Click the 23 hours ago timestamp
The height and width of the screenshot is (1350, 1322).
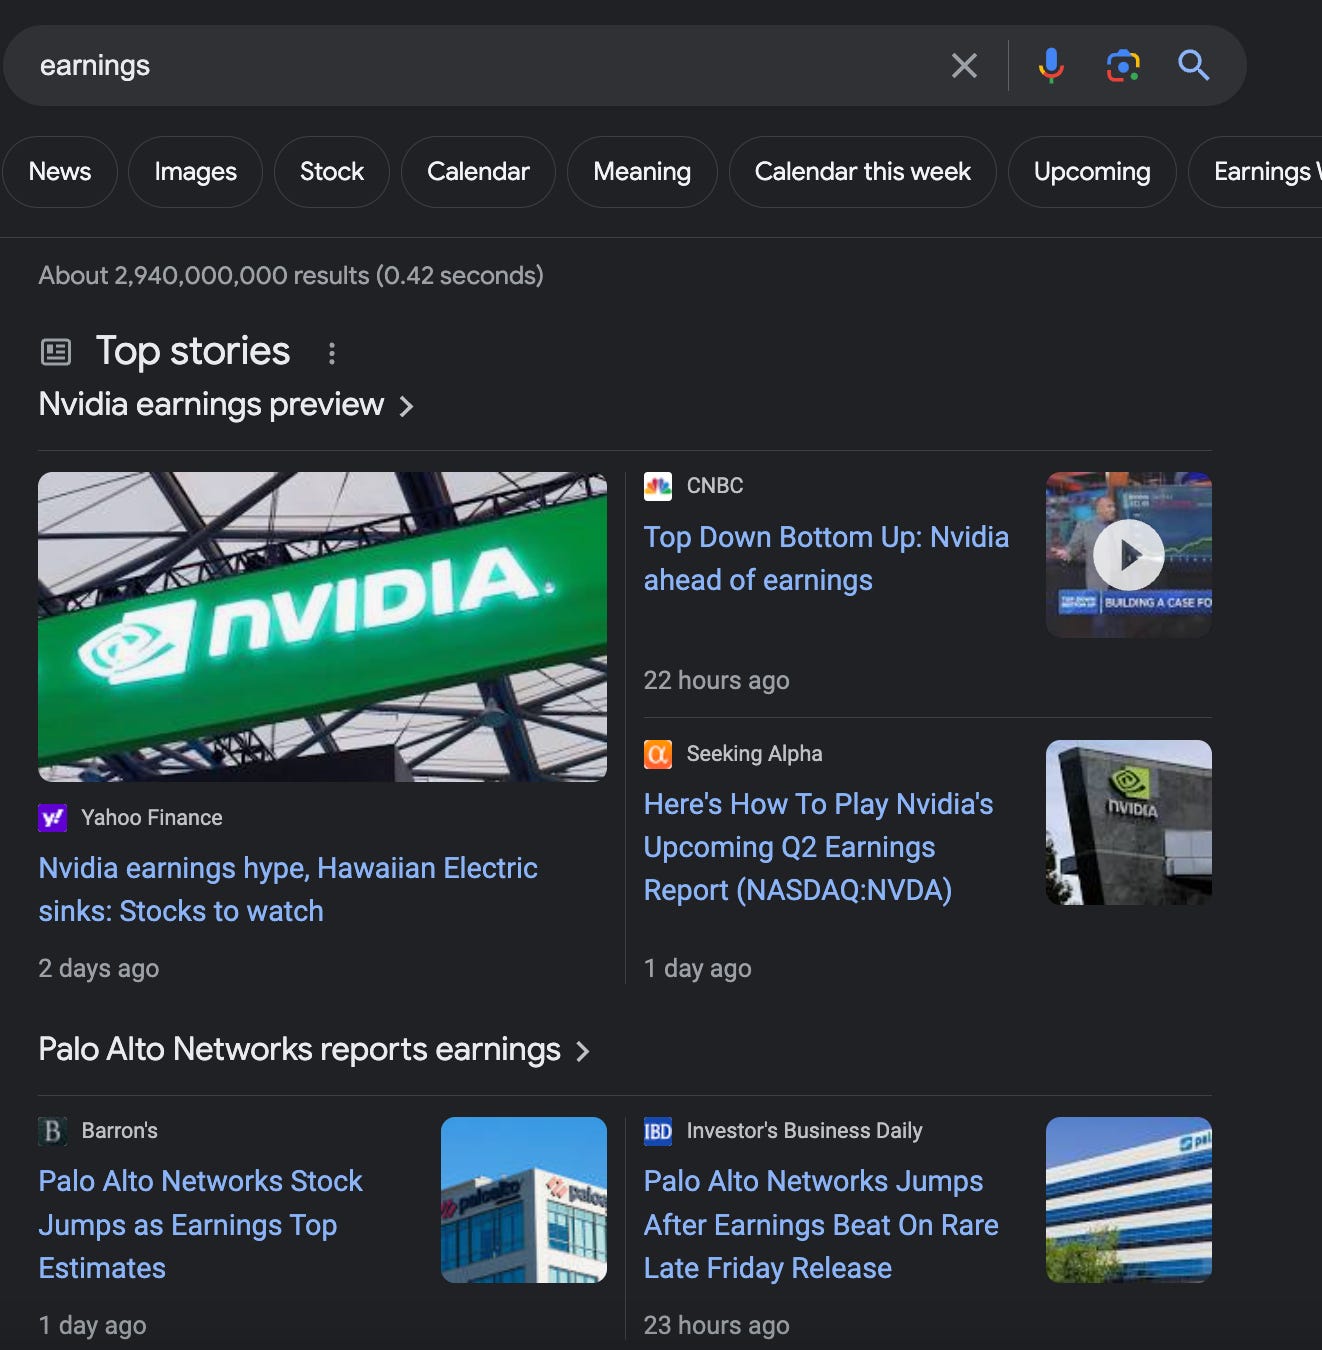716,1326
